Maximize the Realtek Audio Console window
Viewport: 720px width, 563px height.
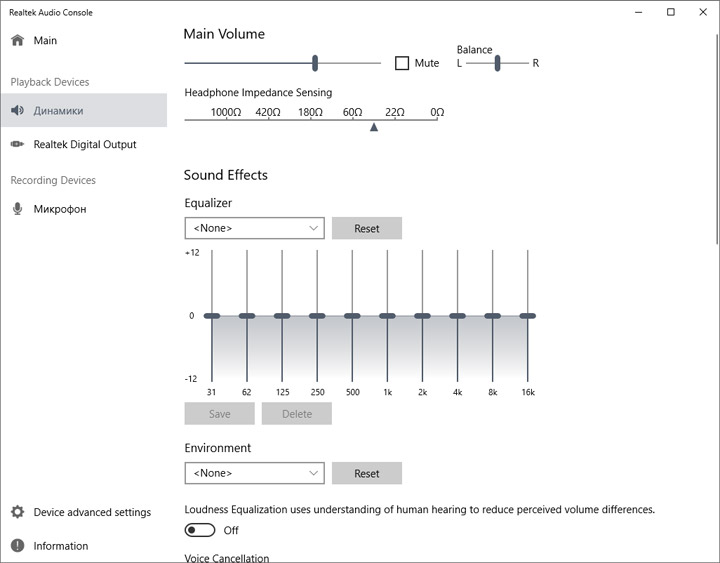pos(671,12)
